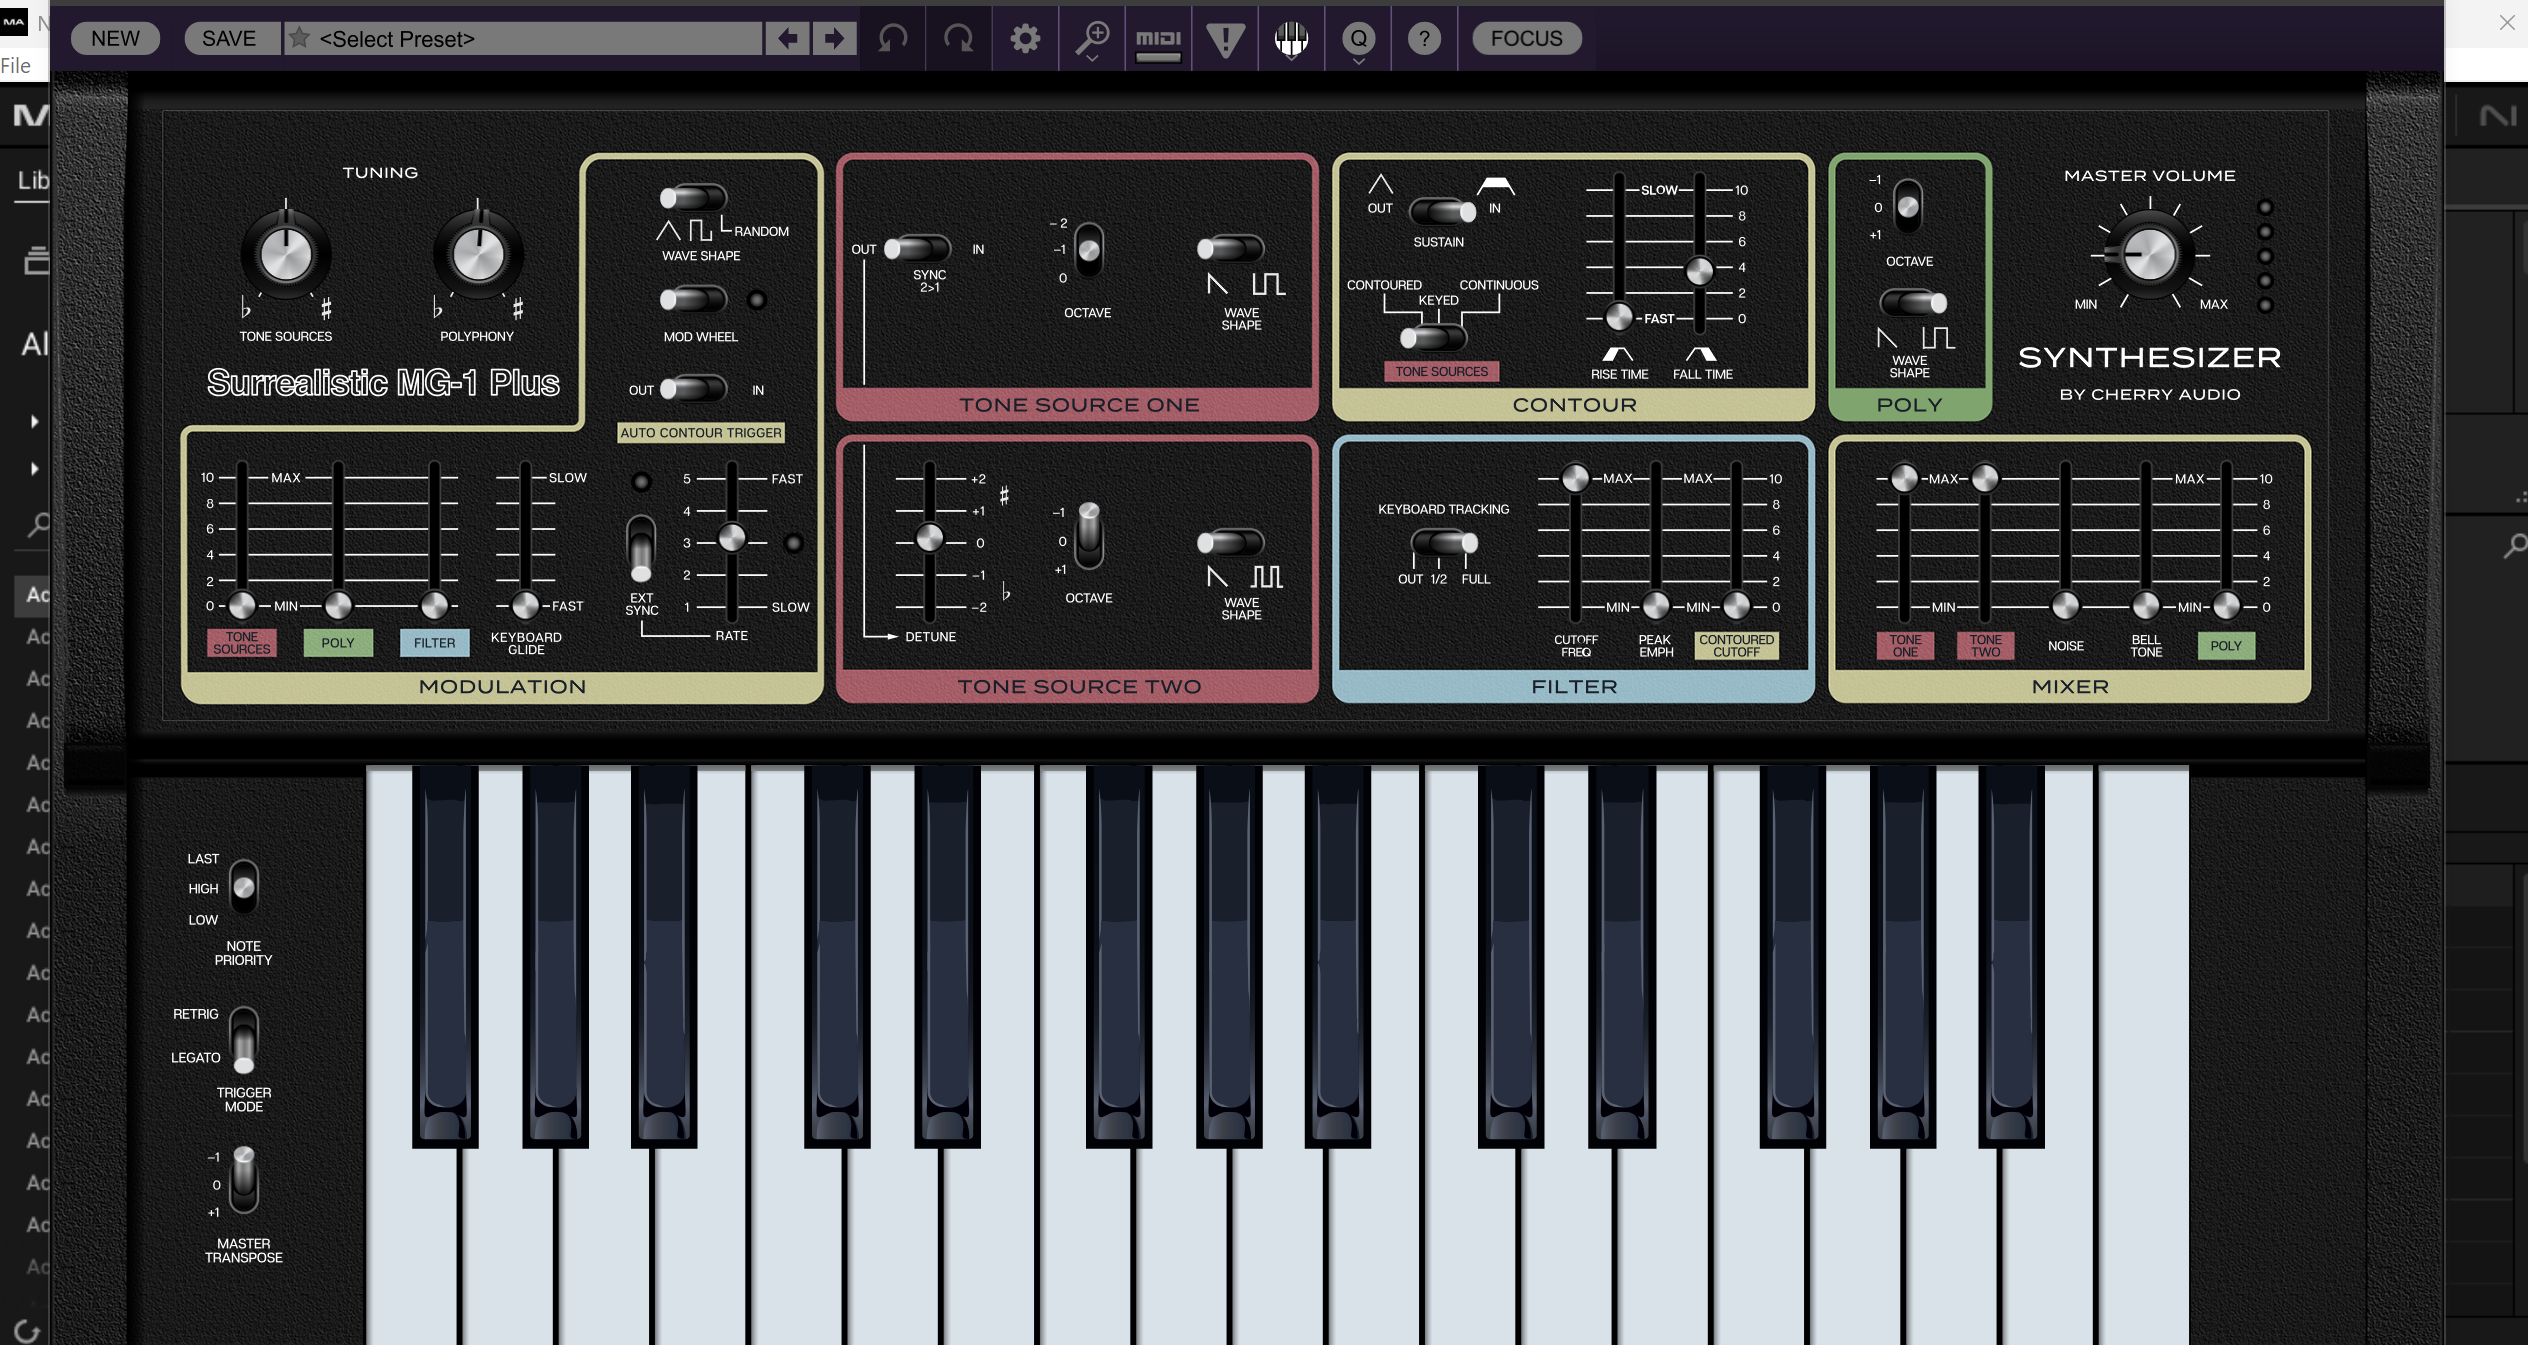The height and width of the screenshot is (1345, 2528).
Task: Click the Tone Source One OCTAVE selector
Action: coord(1089,250)
